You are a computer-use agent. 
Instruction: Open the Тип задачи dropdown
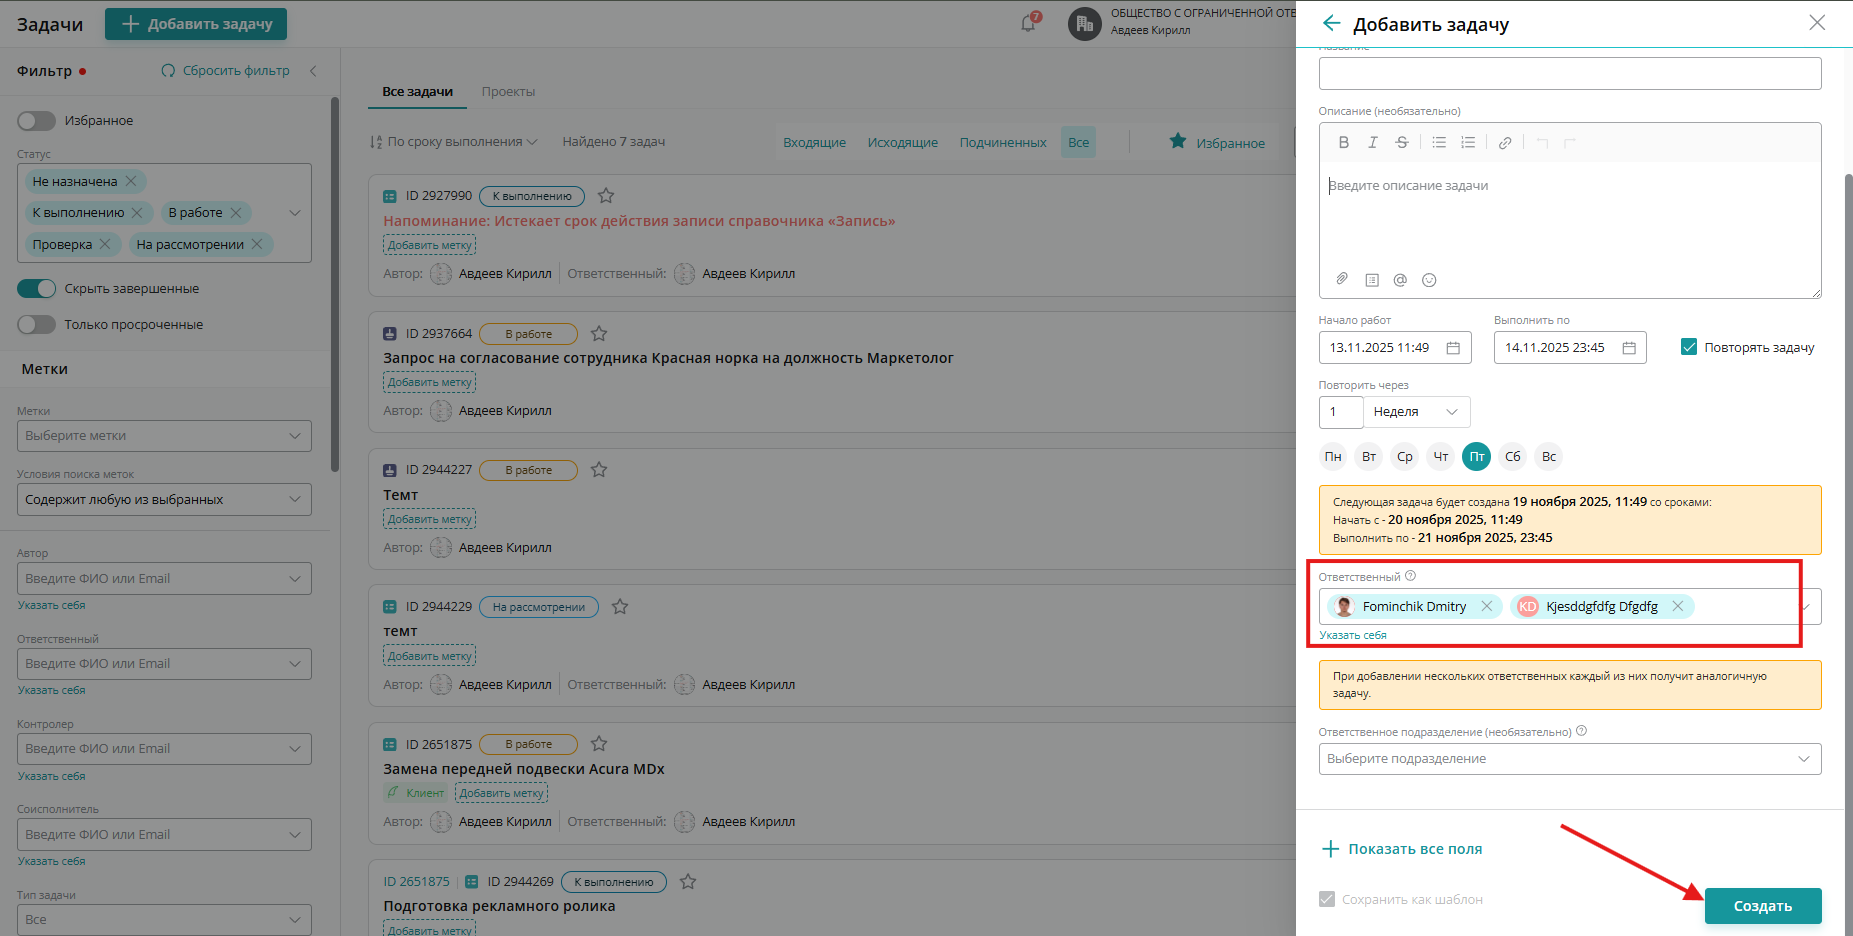[x=164, y=920]
